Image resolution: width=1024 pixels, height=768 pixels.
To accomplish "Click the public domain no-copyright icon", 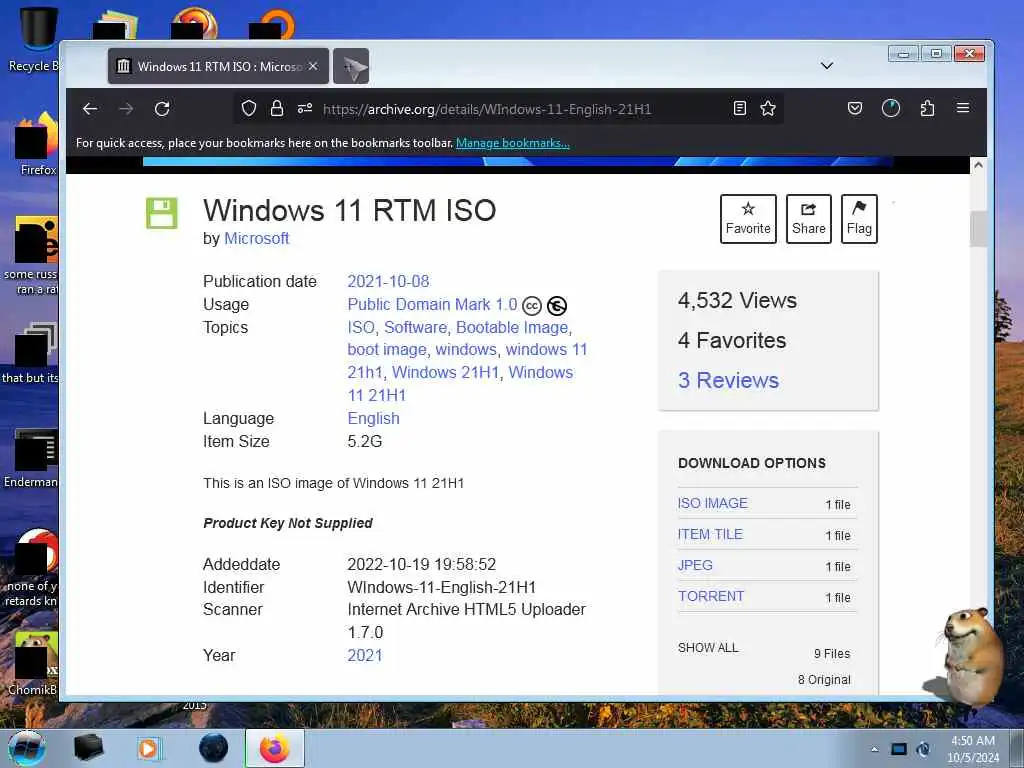I will pyautogui.click(x=557, y=306).
